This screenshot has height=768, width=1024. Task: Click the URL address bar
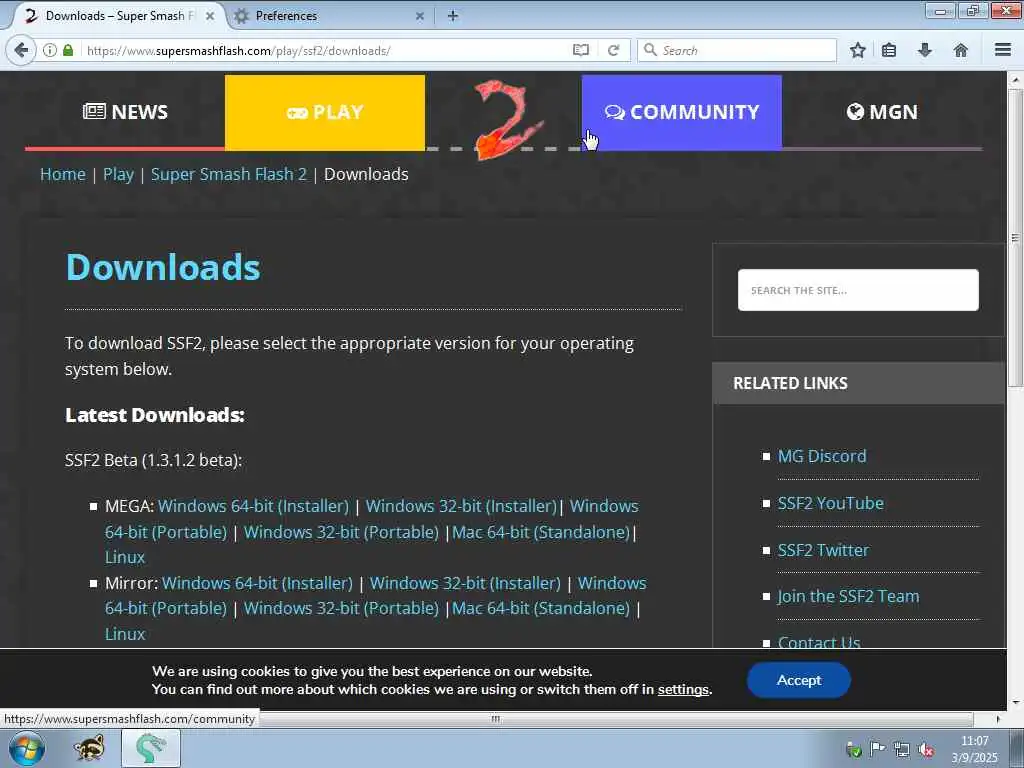(x=327, y=50)
